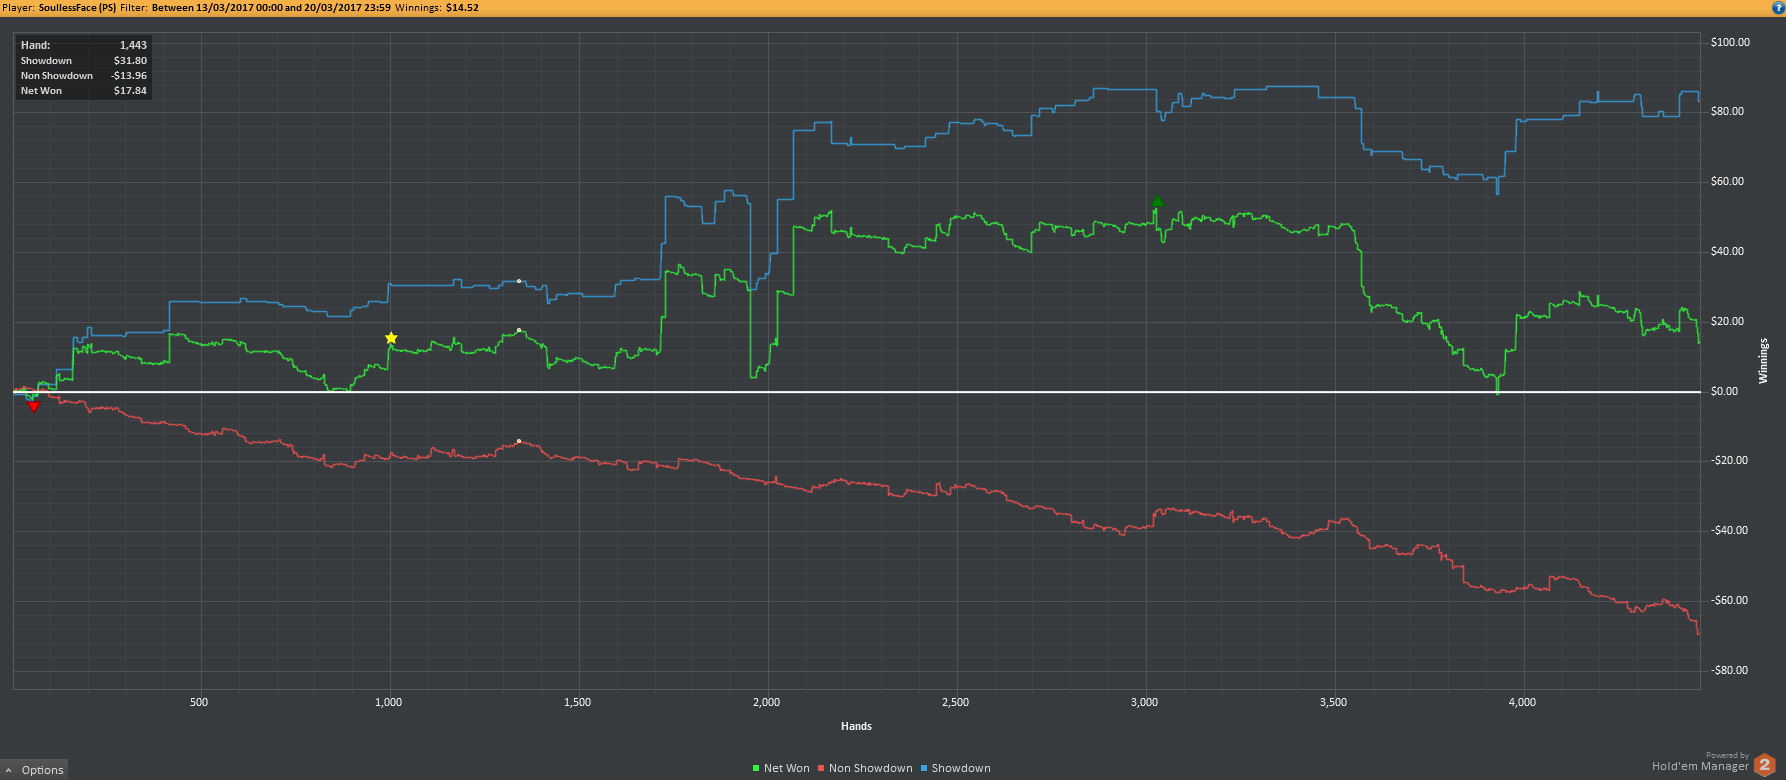Click the 1,000 hands x-axis label
Viewport: 1786px width, 780px height.
click(388, 702)
